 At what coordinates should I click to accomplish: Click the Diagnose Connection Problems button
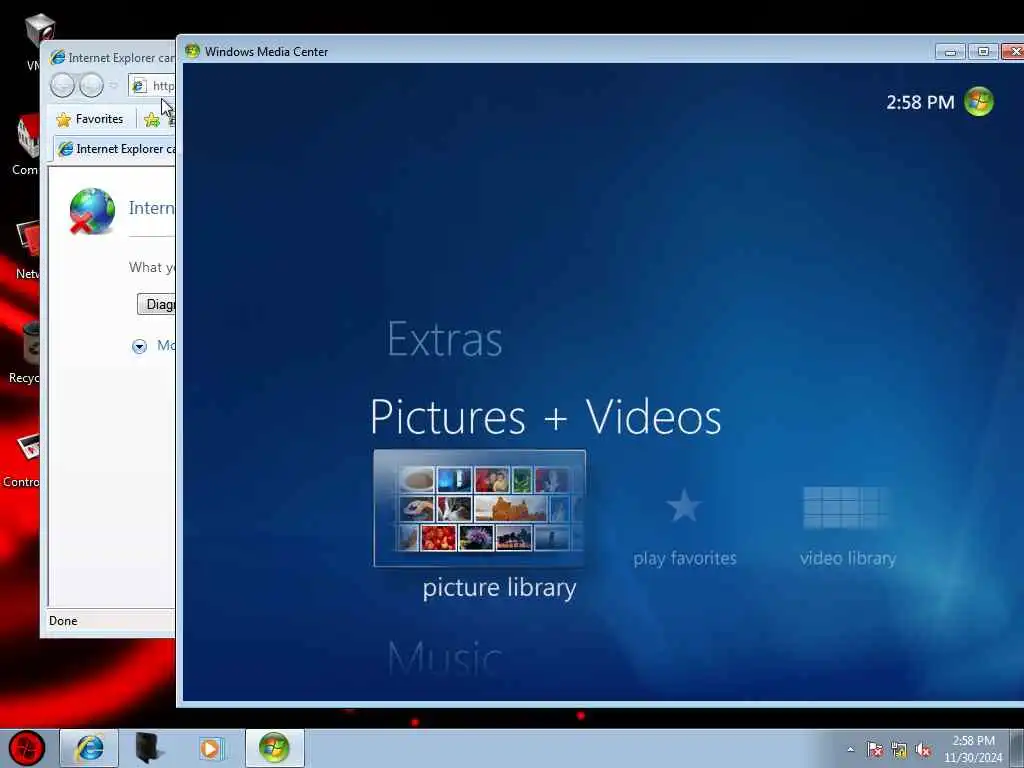point(156,304)
